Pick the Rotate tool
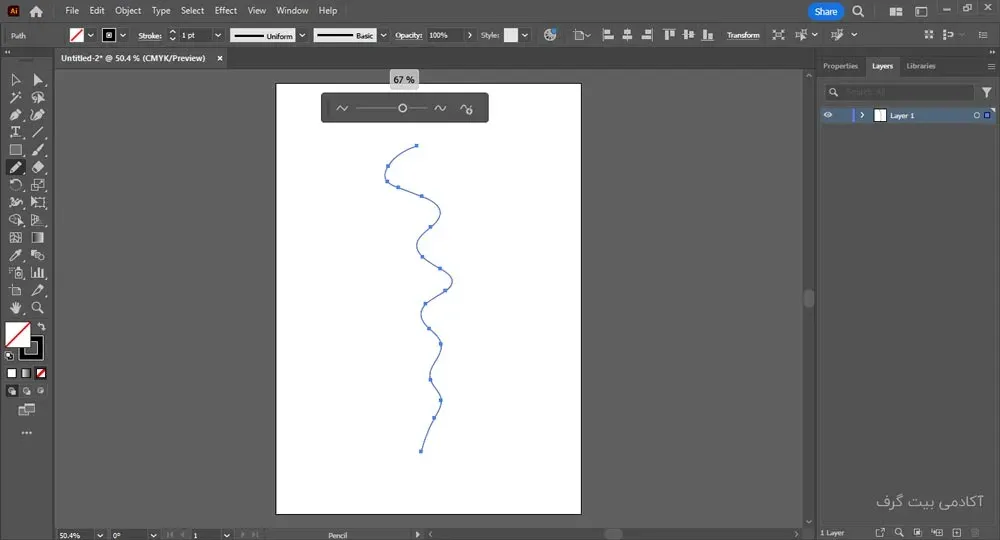 coord(15,185)
